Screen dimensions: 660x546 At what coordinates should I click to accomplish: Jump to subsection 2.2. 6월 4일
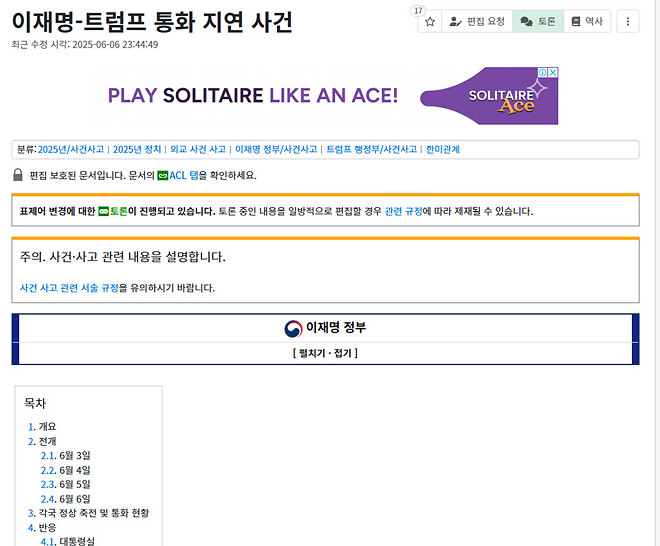[65, 470]
